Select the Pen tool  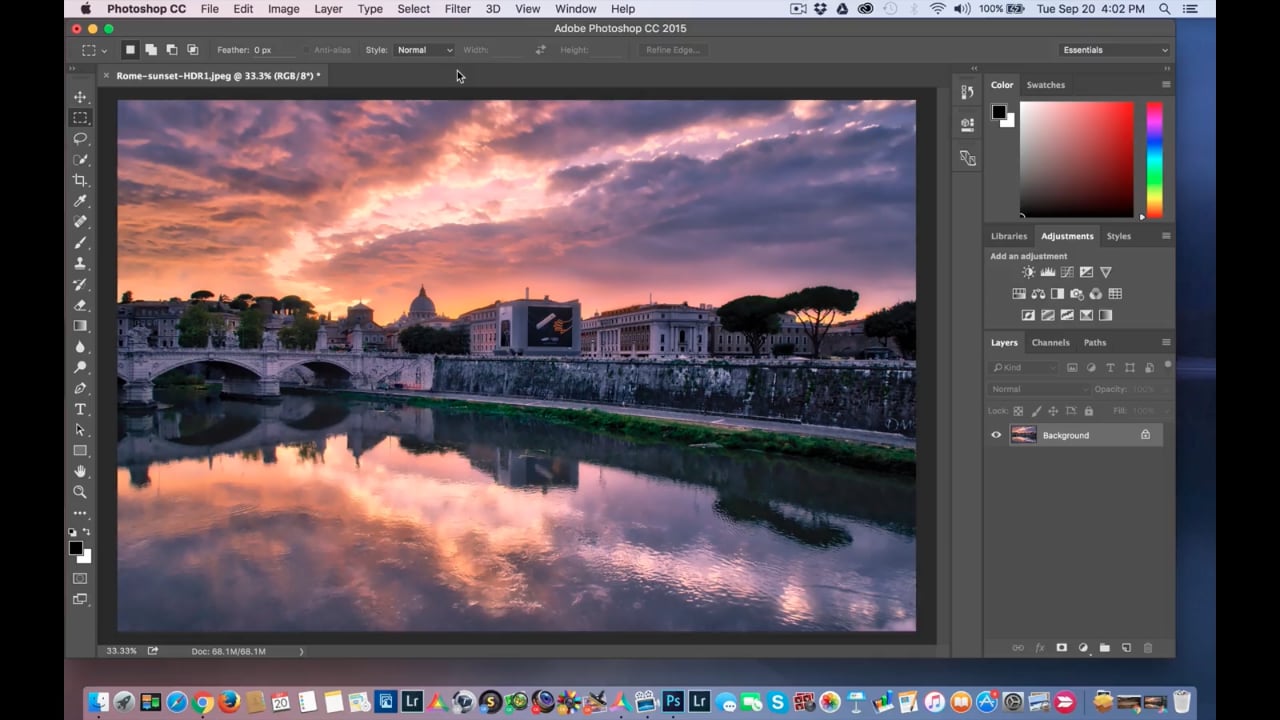pyautogui.click(x=80, y=388)
